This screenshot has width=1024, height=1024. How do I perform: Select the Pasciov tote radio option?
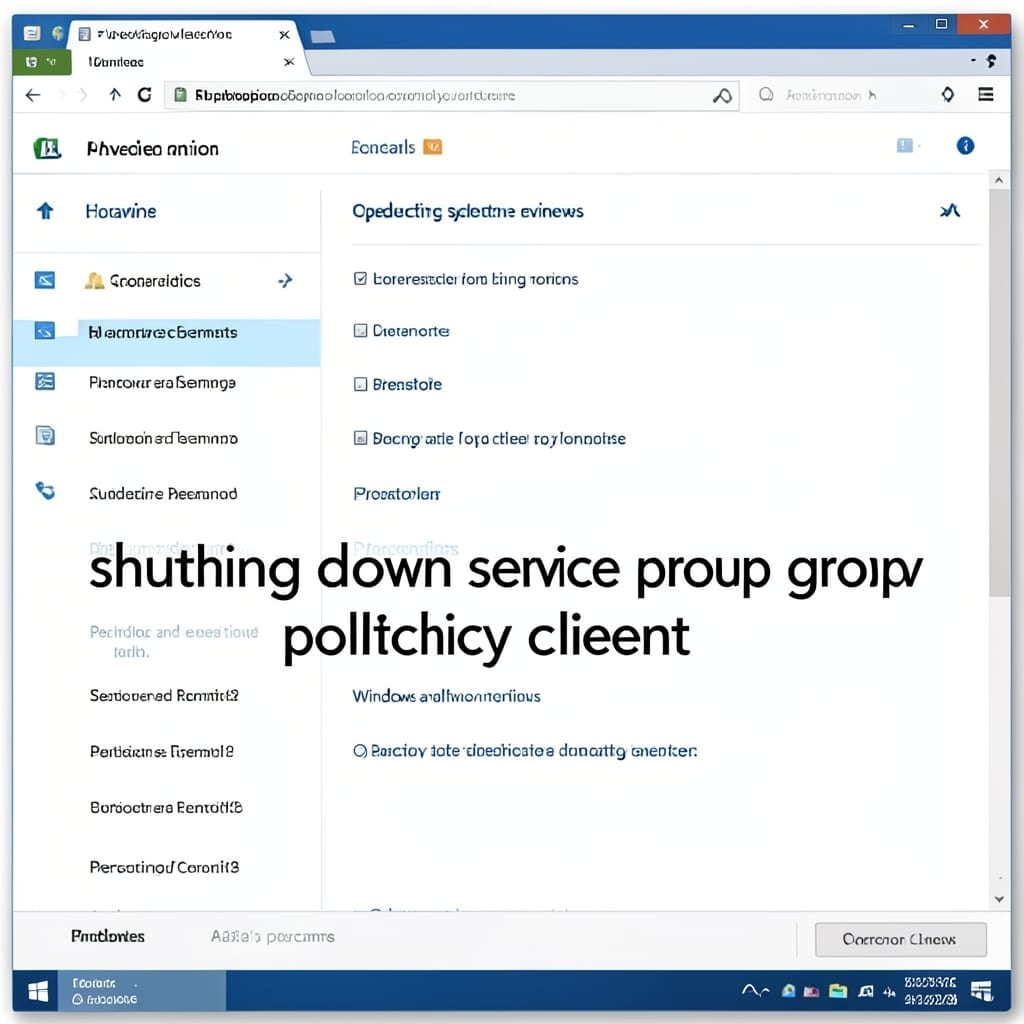360,751
